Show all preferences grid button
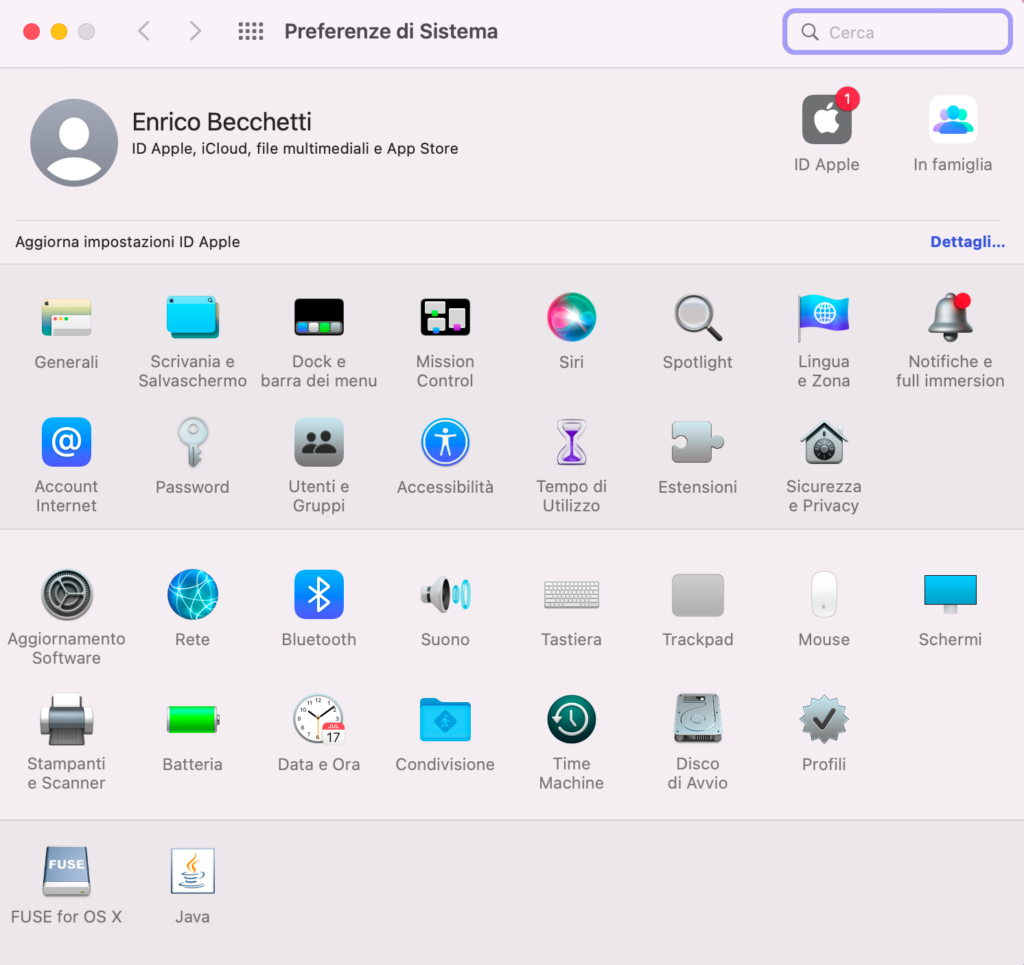This screenshot has height=965, width=1024. pyautogui.click(x=251, y=31)
